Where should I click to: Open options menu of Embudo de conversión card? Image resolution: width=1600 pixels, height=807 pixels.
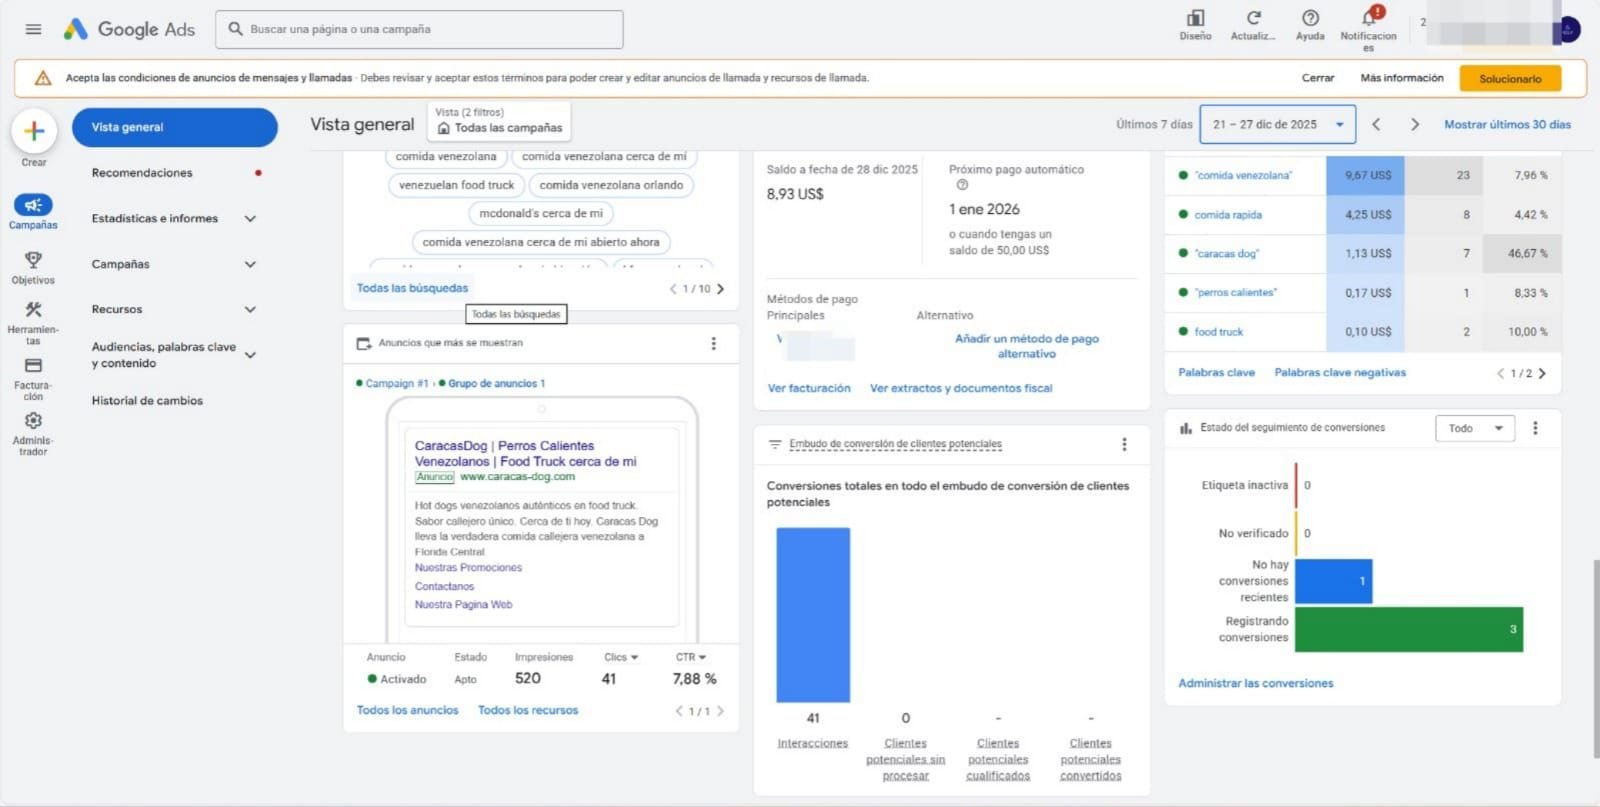pyautogui.click(x=1124, y=444)
